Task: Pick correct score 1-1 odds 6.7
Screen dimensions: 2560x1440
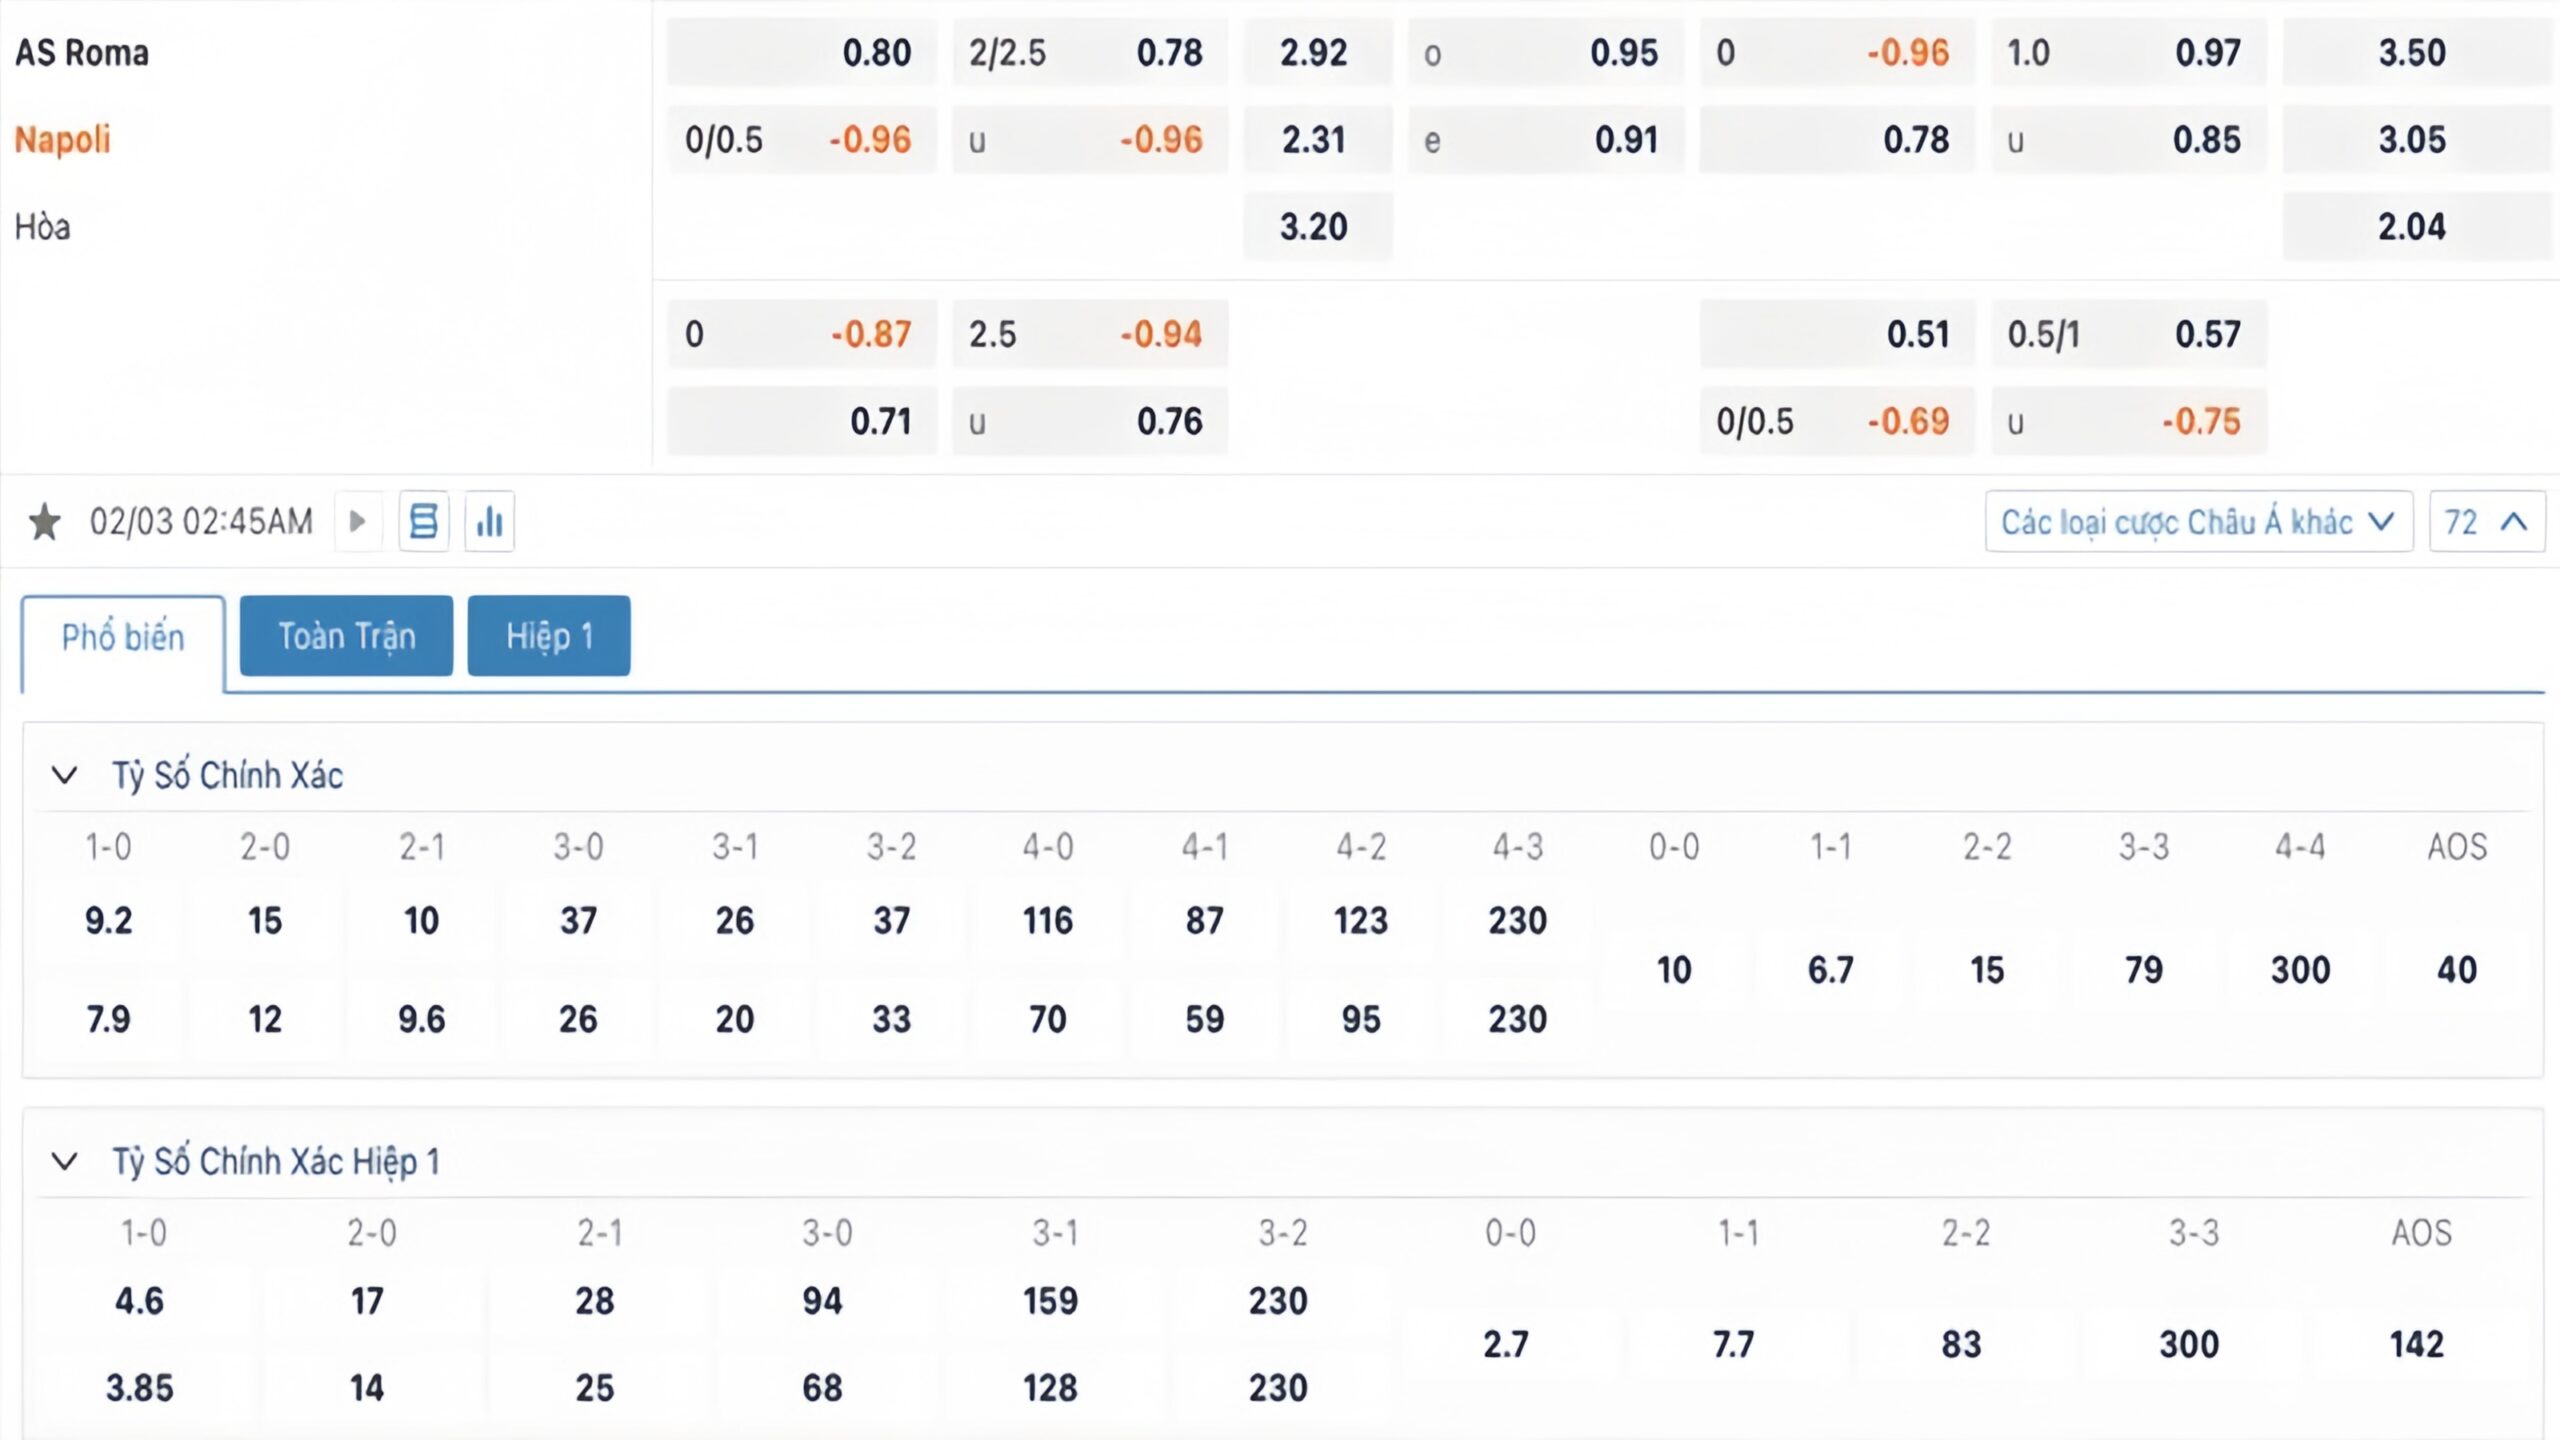Action: coord(1830,970)
